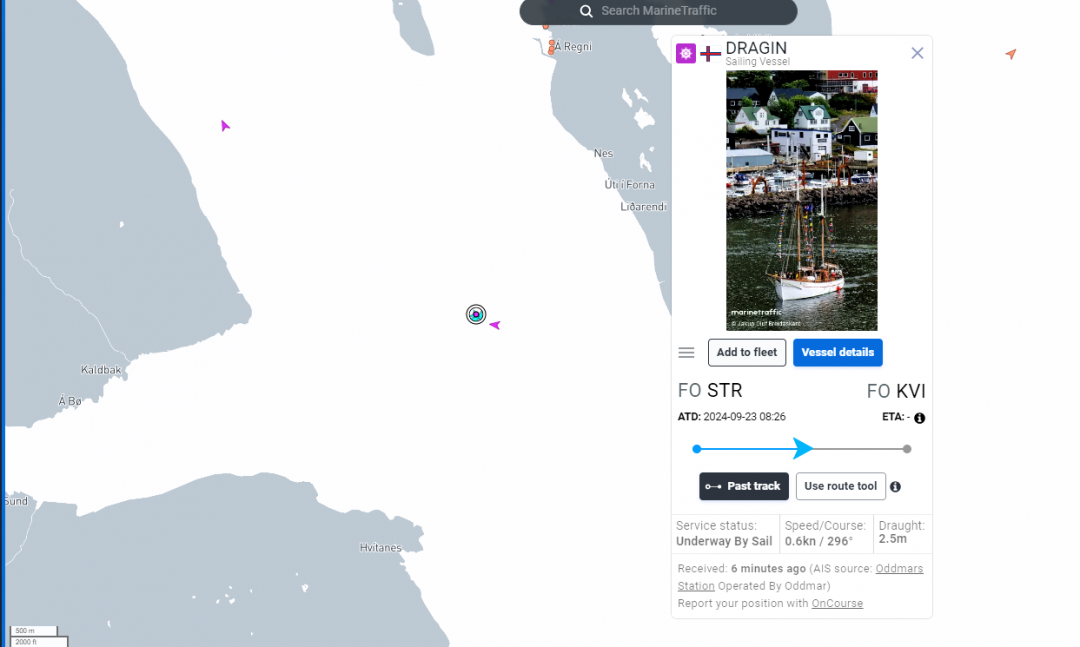This screenshot has width=1080, height=647.
Task: Open the Oddmars Station AIS source link
Action: (899, 569)
